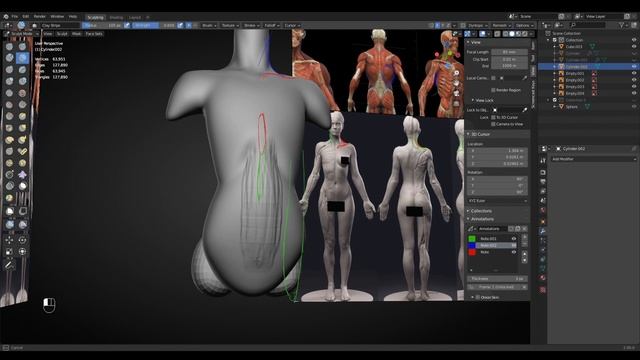Open the Modifiers properties tab wrench icon
Viewport: 640px width, 360px height.
(x=543, y=230)
